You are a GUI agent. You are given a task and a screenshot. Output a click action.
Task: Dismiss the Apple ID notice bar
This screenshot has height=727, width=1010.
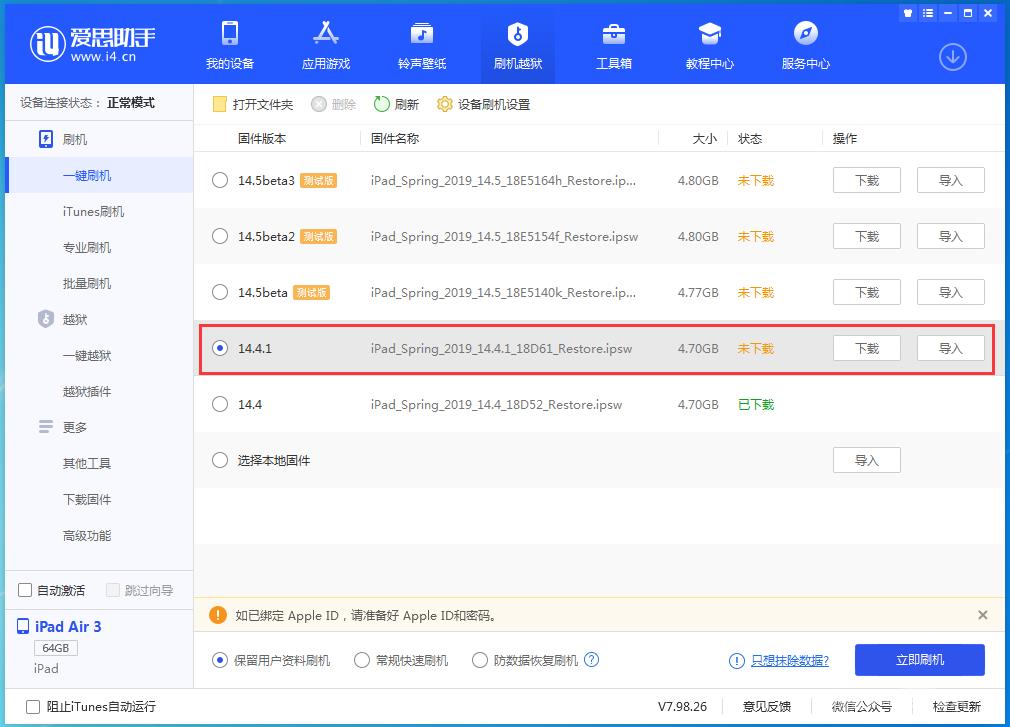tap(983, 614)
